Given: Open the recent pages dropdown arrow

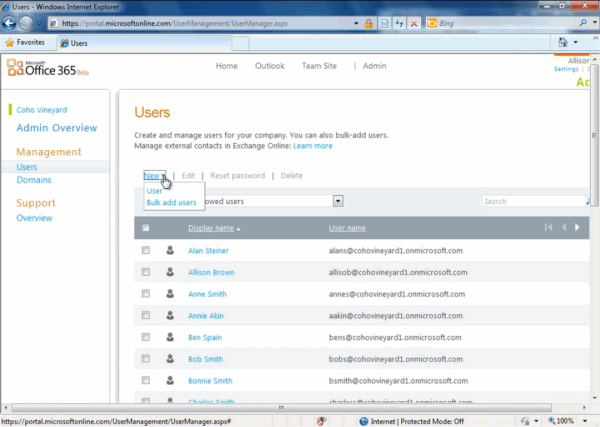Looking at the screenshot, I should [x=39, y=23].
